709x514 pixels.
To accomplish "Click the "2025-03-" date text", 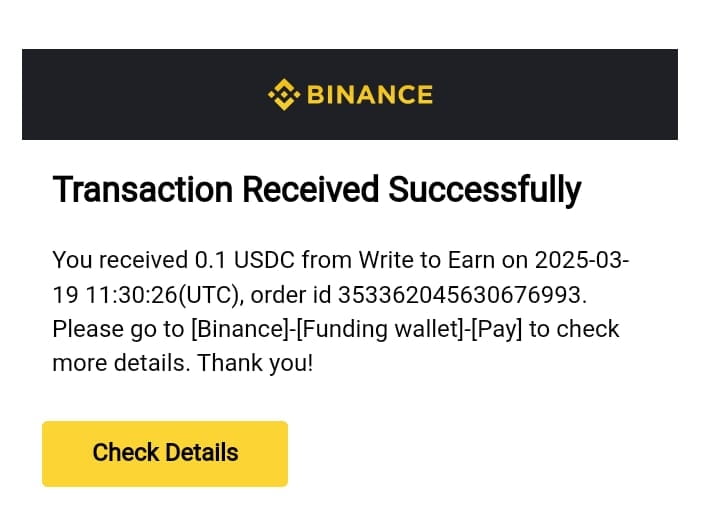I will tap(581, 261).
